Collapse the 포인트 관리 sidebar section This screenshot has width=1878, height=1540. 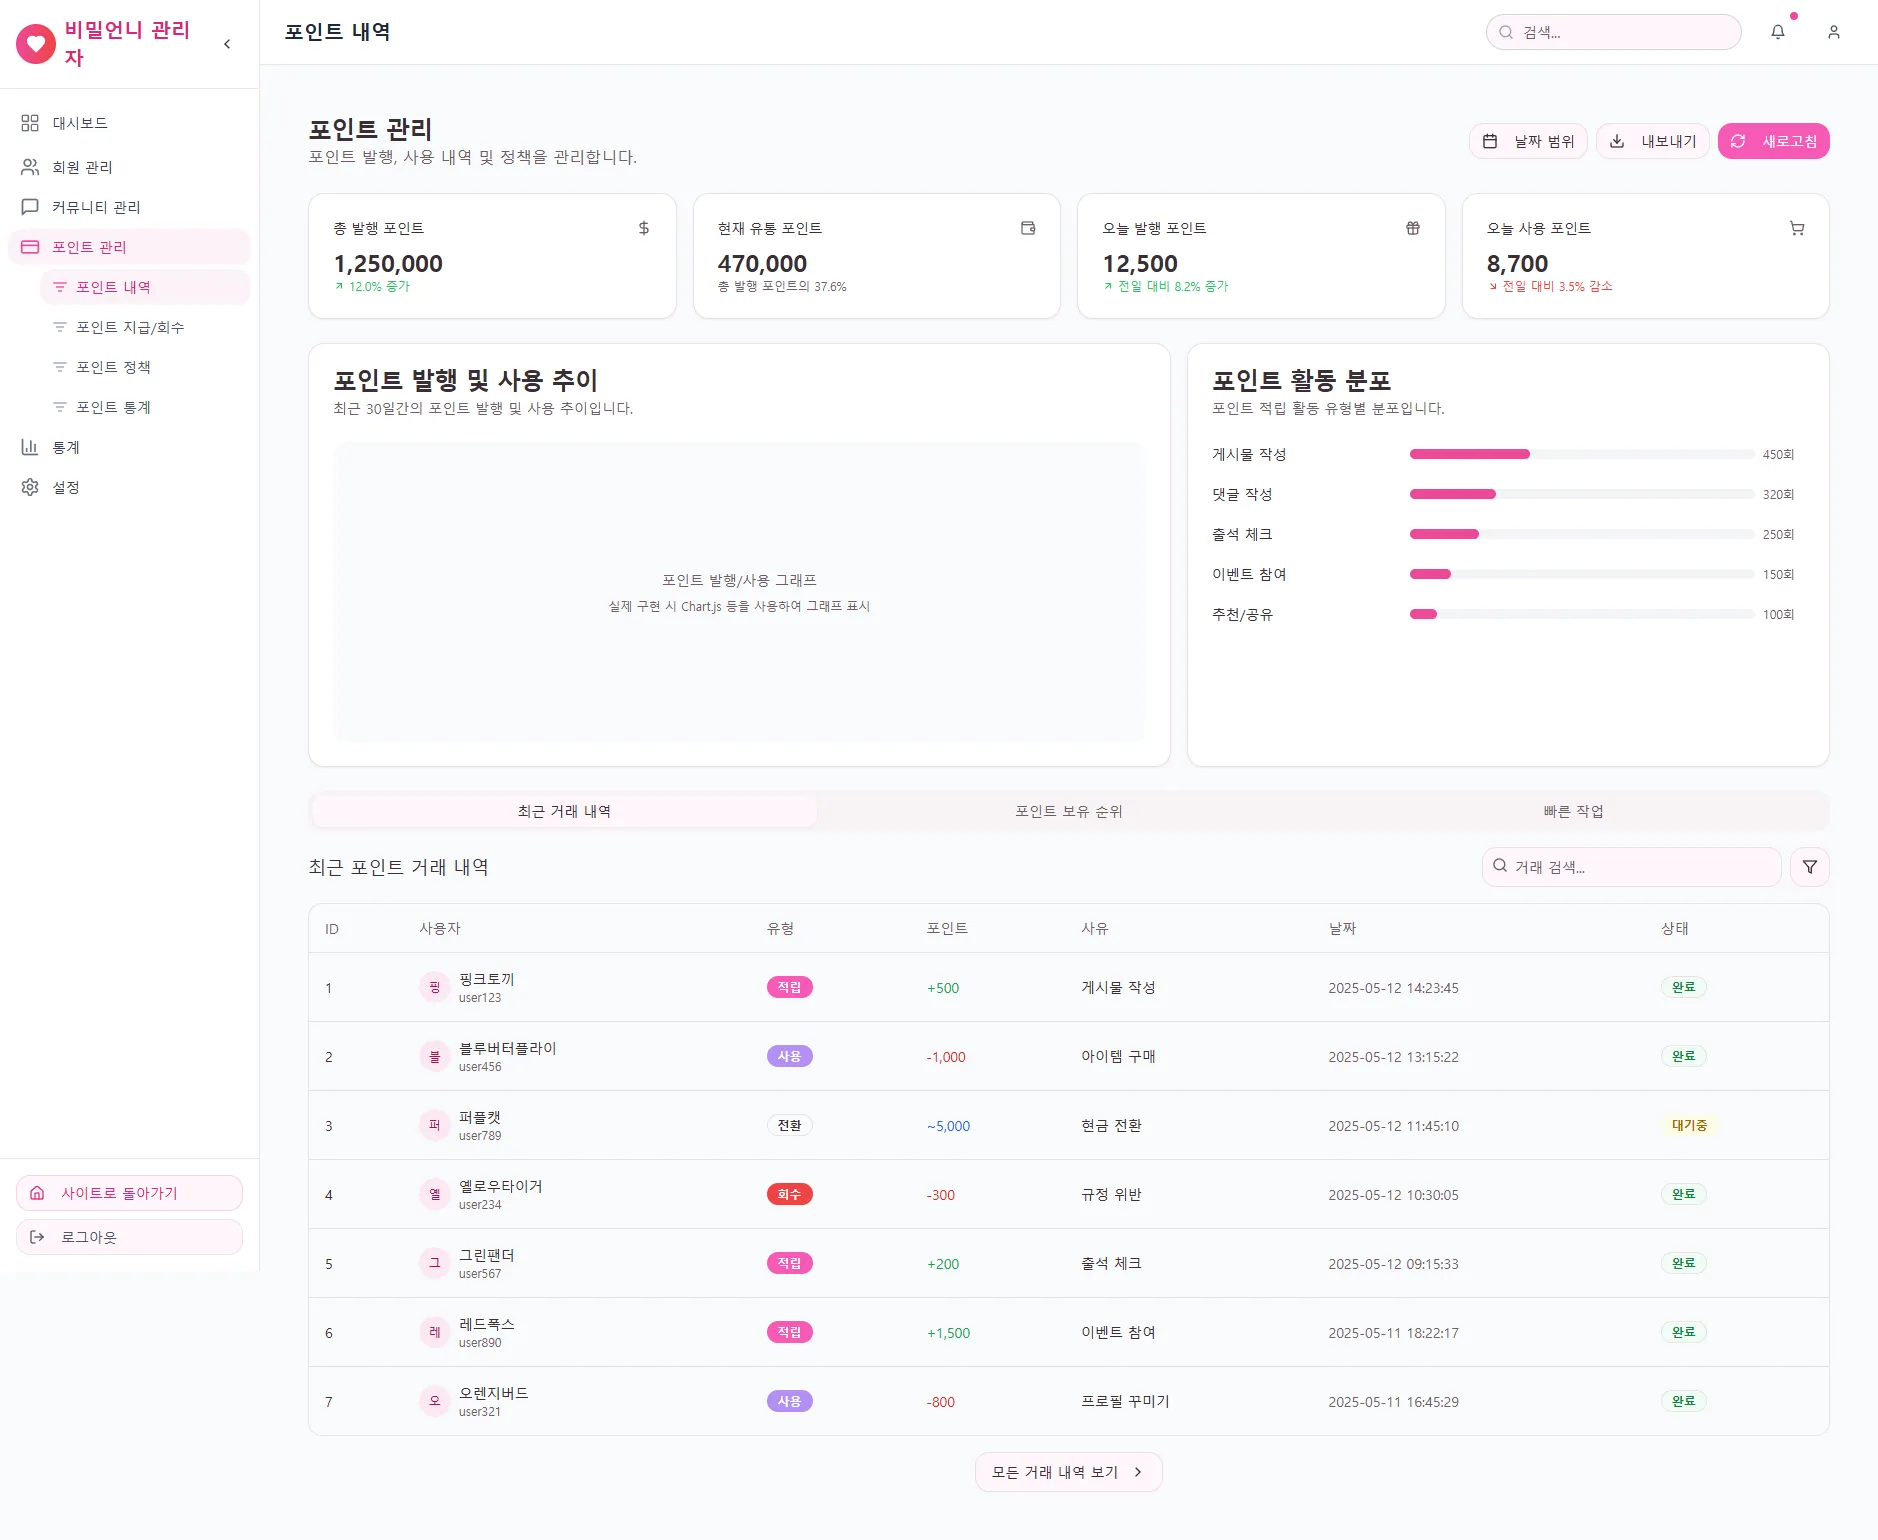pos(129,247)
